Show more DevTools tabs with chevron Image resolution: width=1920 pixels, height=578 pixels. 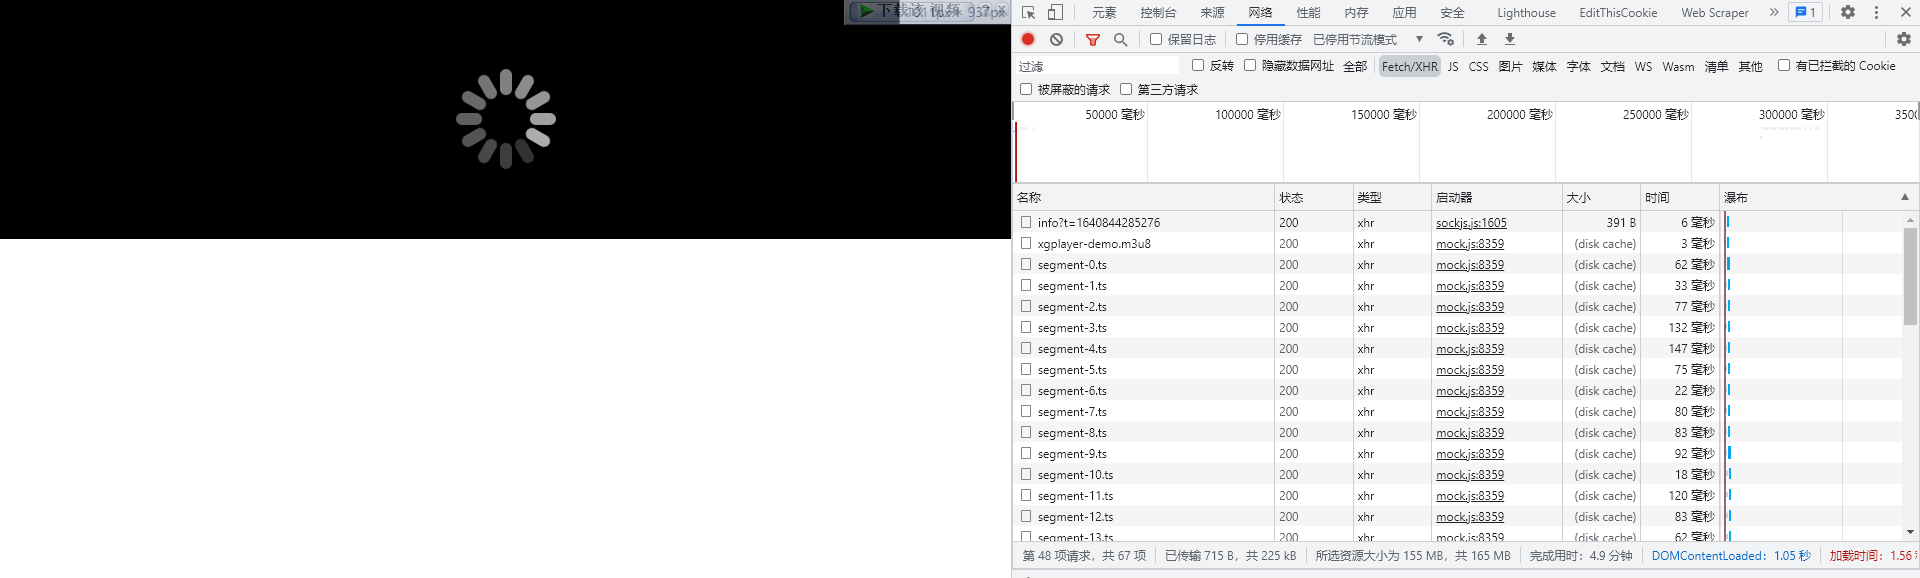[1774, 12]
